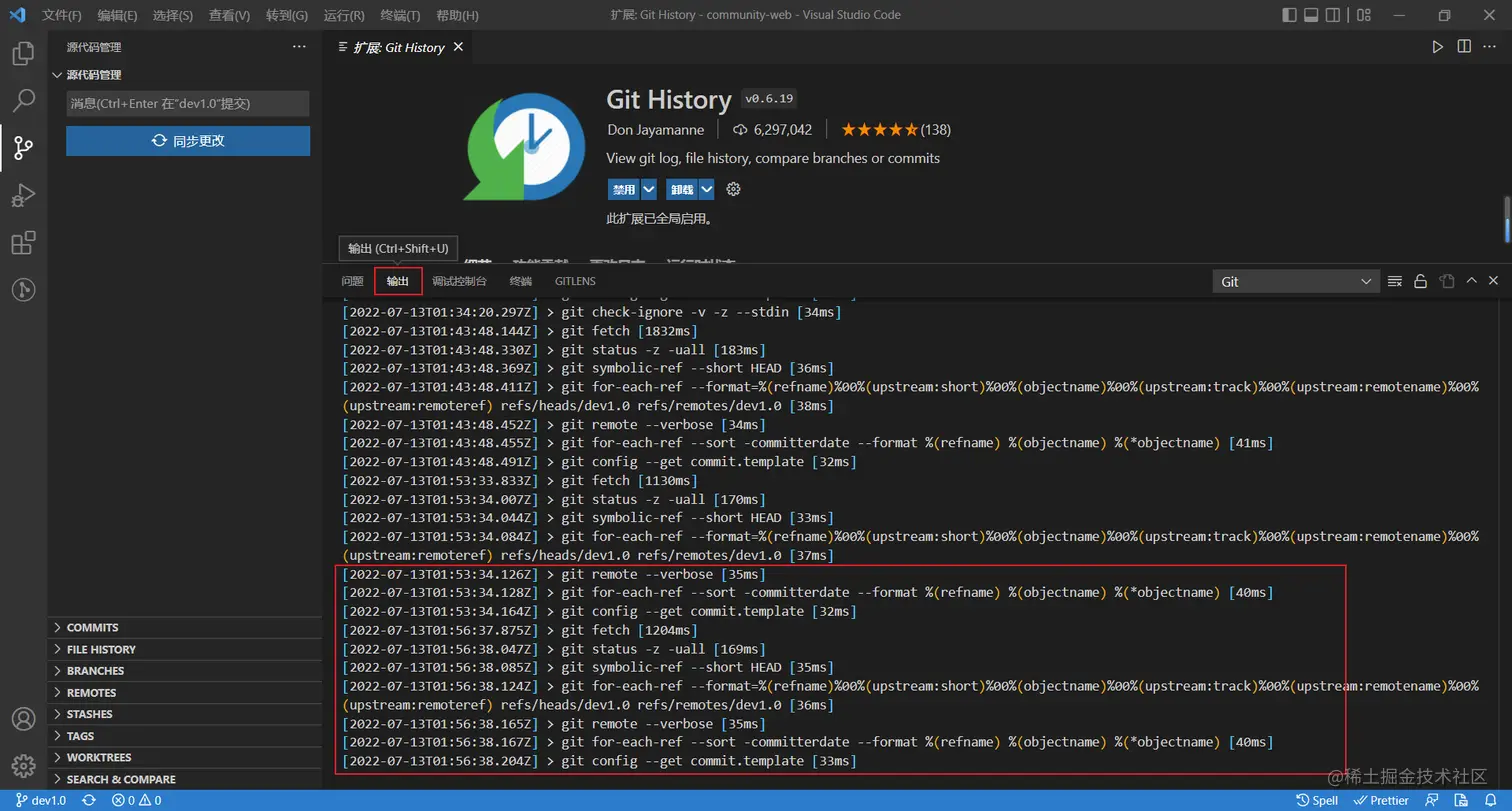Viewport: 1512px width, 811px height.
Task: Click synchronize changes icon in status bar
Action: 89,801
